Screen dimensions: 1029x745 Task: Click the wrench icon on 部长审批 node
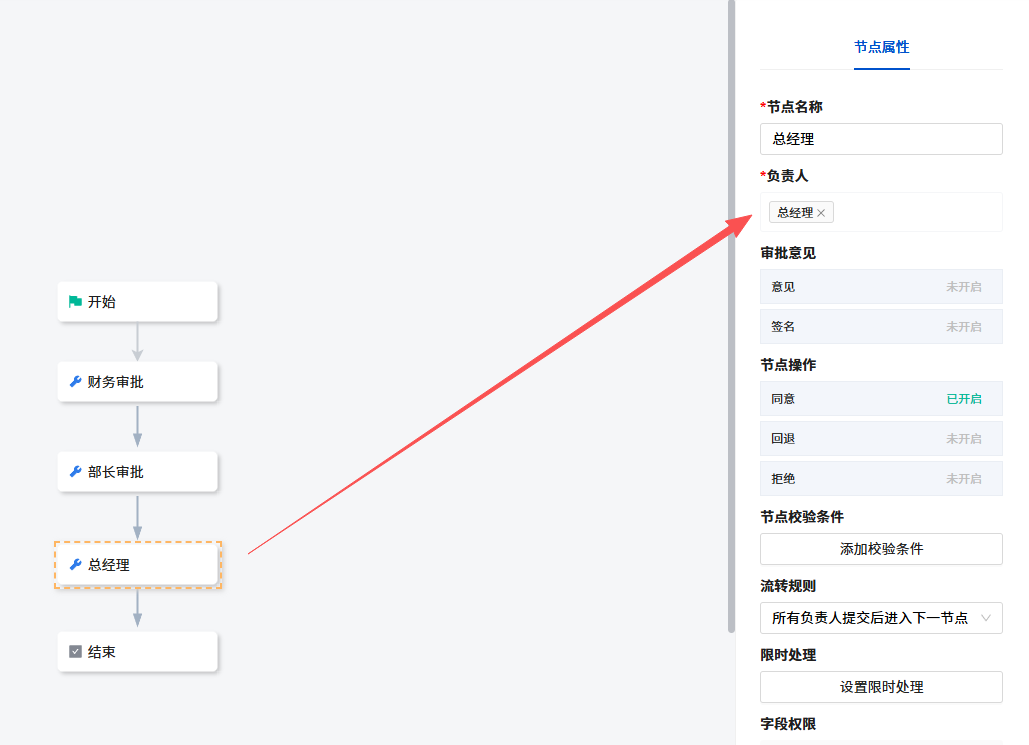[75, 471]
